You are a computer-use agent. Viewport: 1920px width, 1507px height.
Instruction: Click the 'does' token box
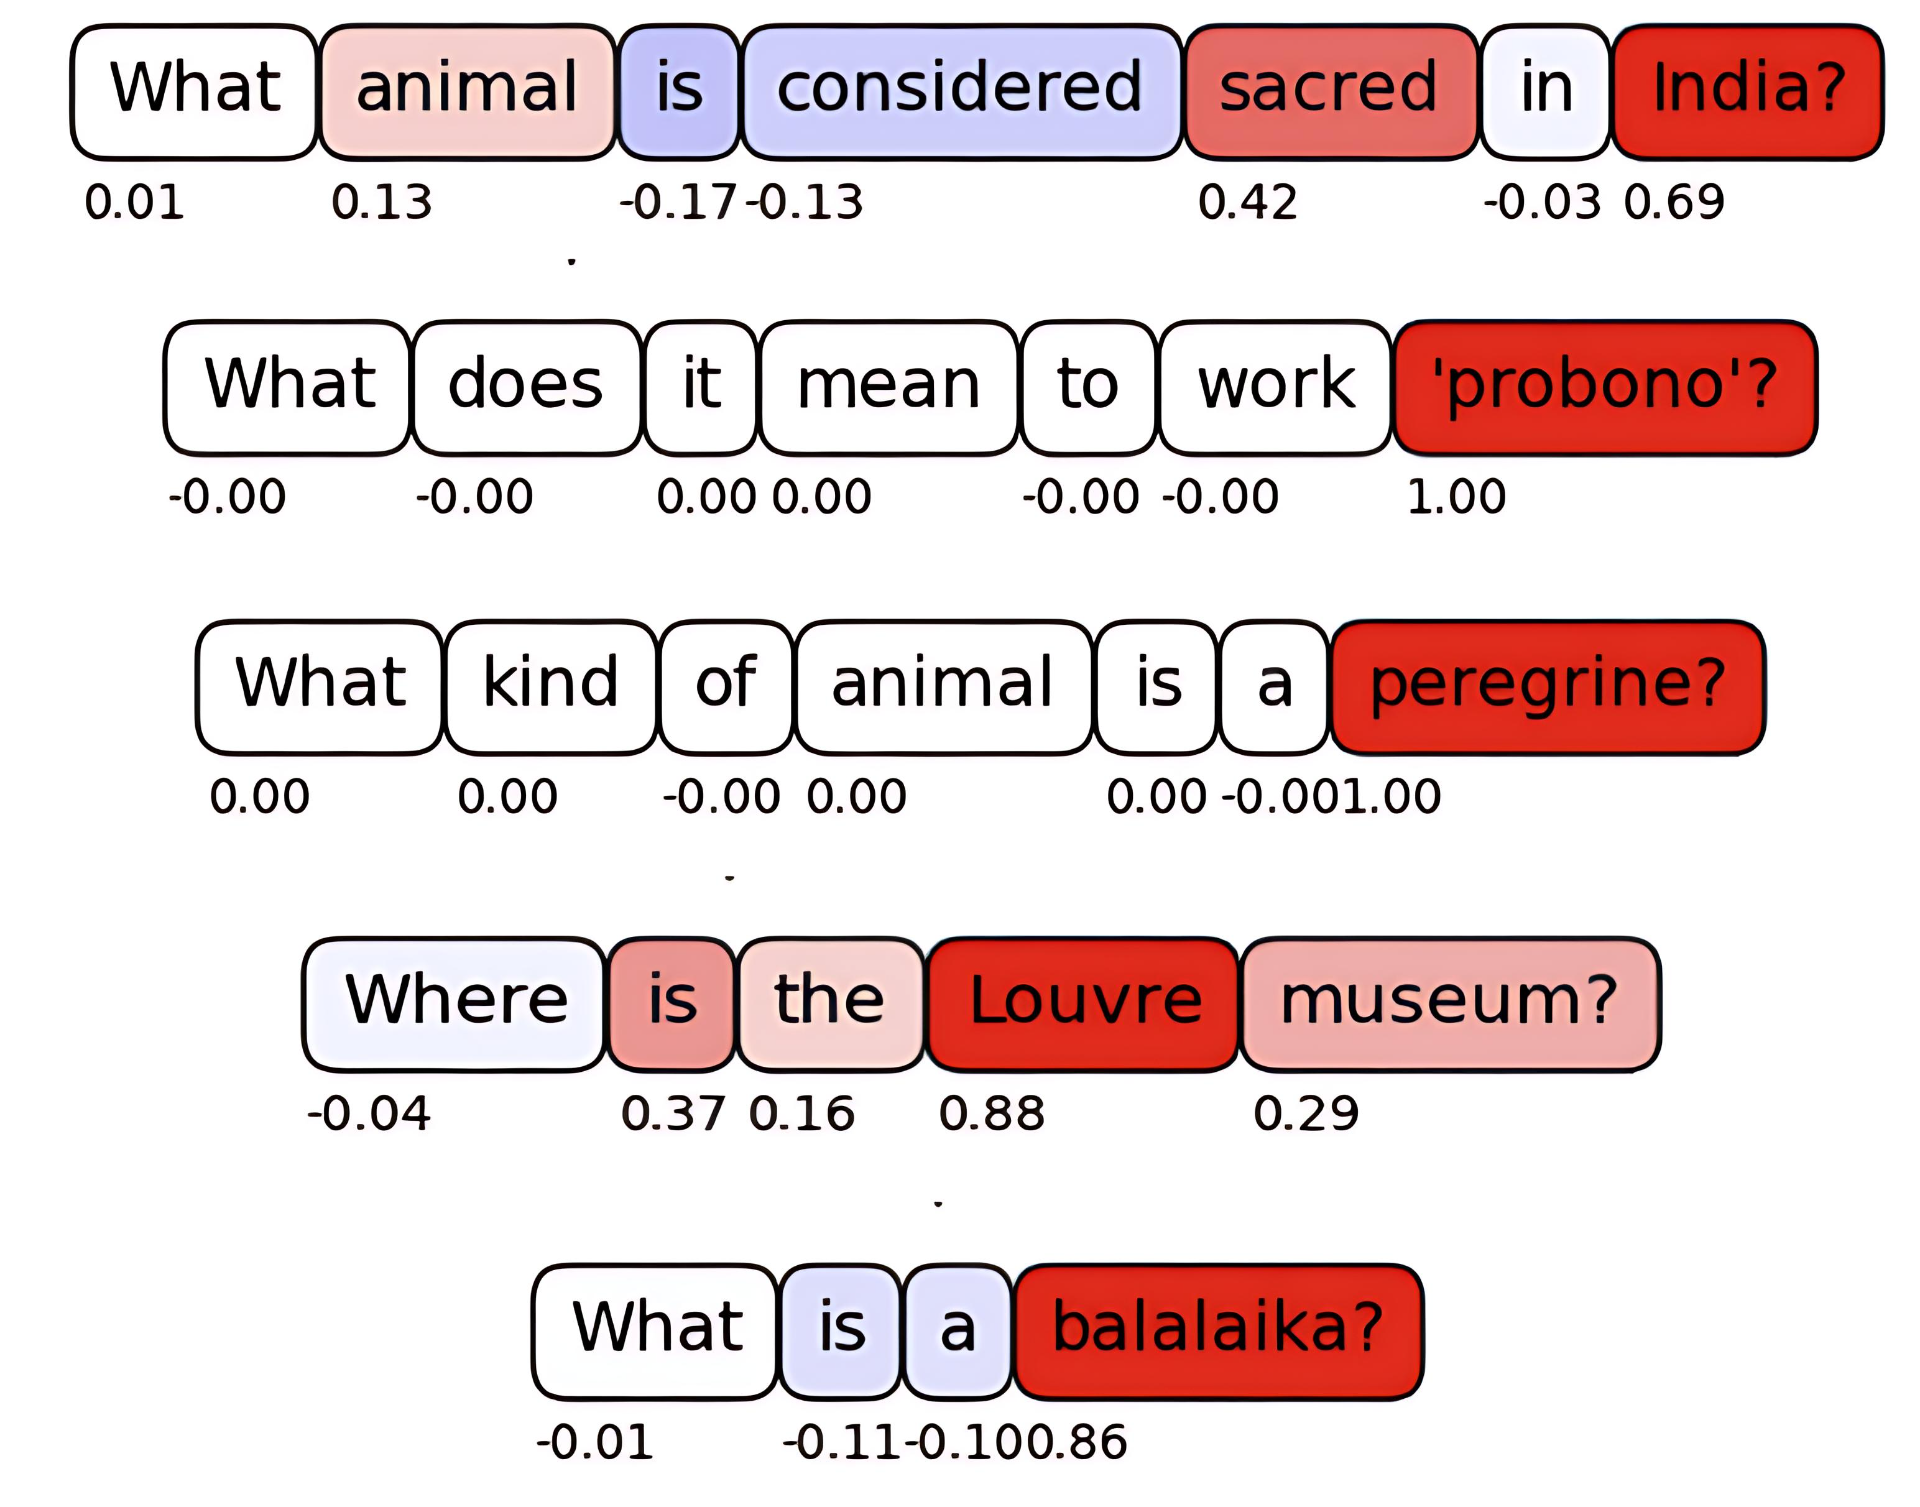[526, 388]
